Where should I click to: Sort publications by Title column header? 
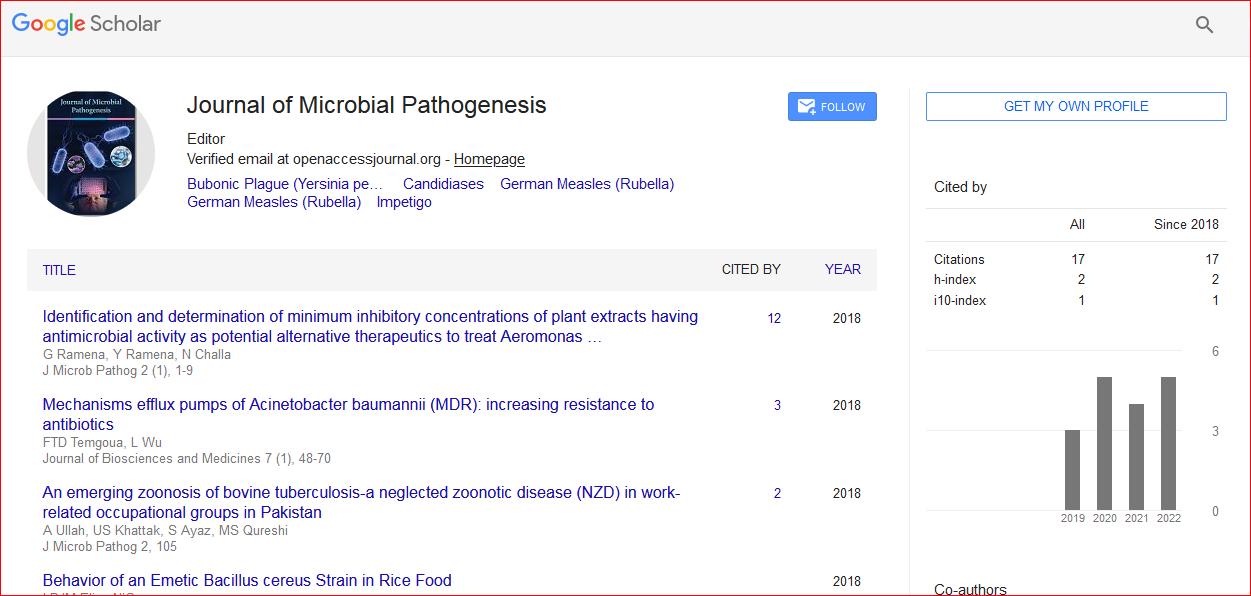tap(59, 270)
